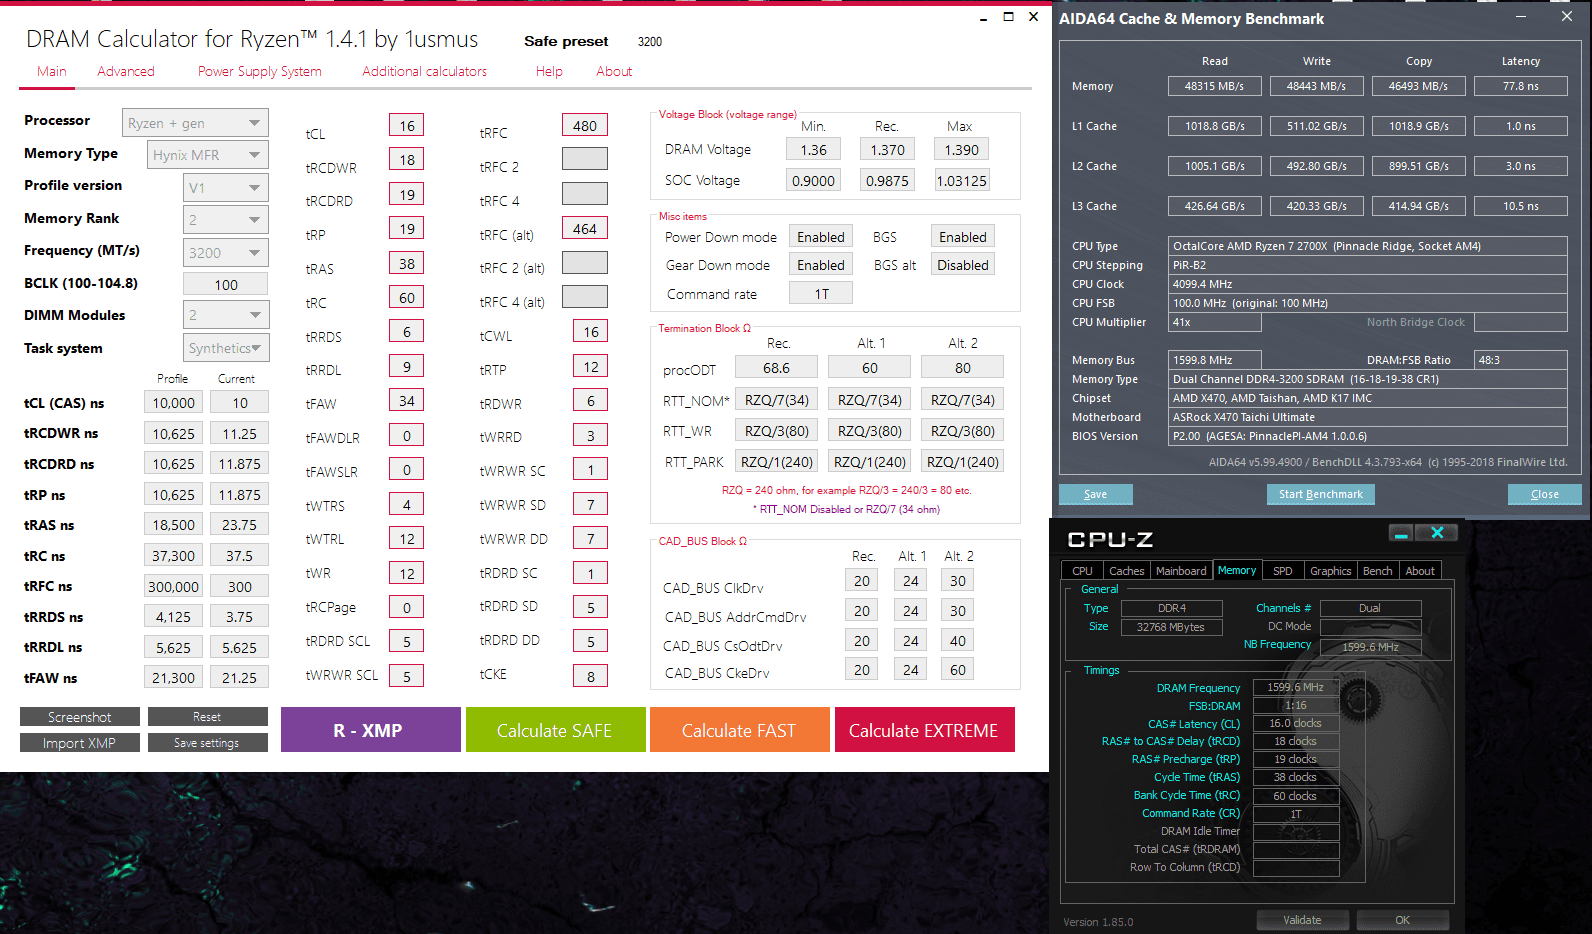Image resolution: width=1592 pixels, height=934 pixels.
Task: Click the Calculate EXTREME button
Action: [924, 730]
